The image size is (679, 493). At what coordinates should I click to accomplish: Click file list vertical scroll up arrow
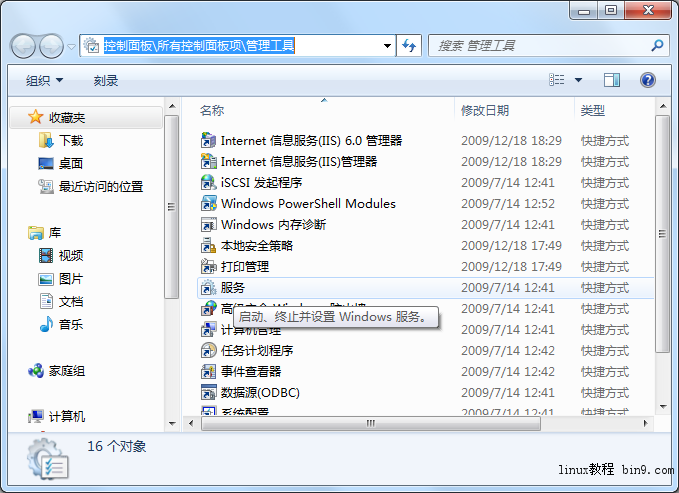(x=663, y=106)
